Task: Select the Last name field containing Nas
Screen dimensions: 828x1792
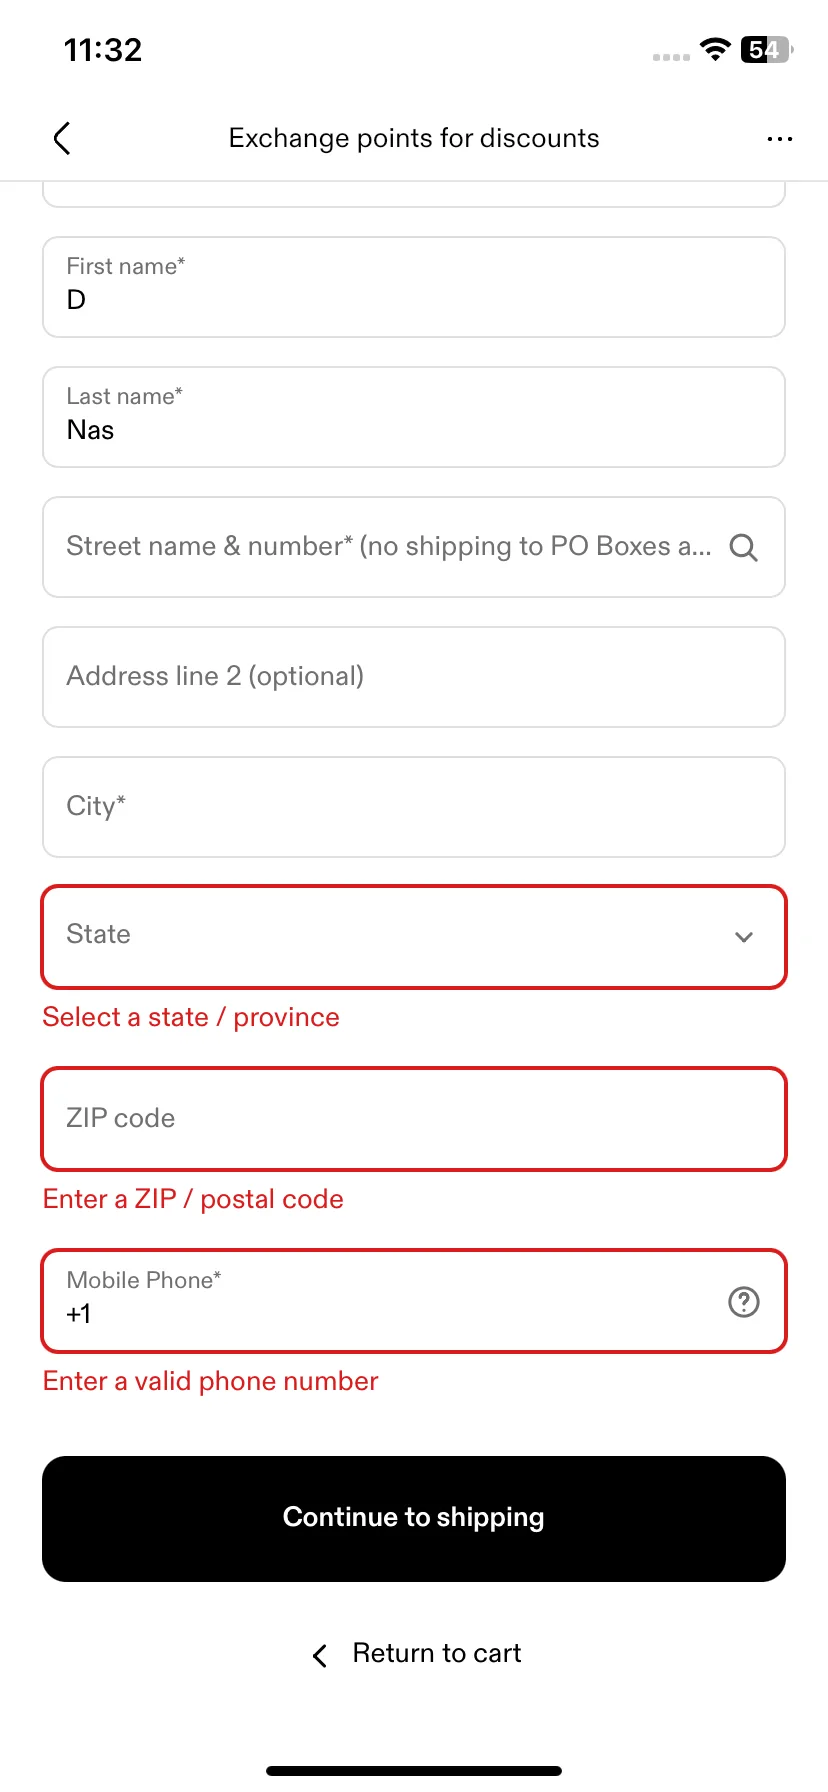Action: point(414,417)
